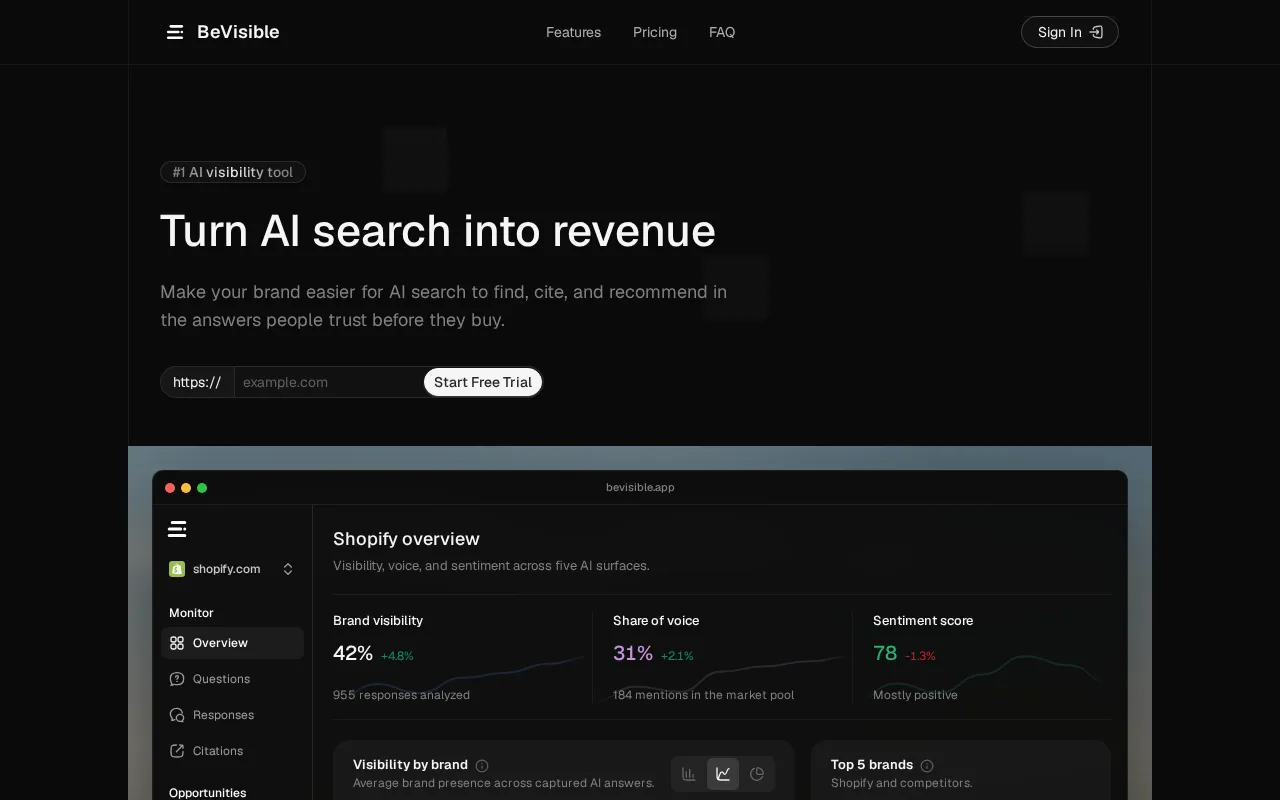The image size is (1280, 800).
Task: Click the dashboard sidebar logo icon
Action: (177, 529)
